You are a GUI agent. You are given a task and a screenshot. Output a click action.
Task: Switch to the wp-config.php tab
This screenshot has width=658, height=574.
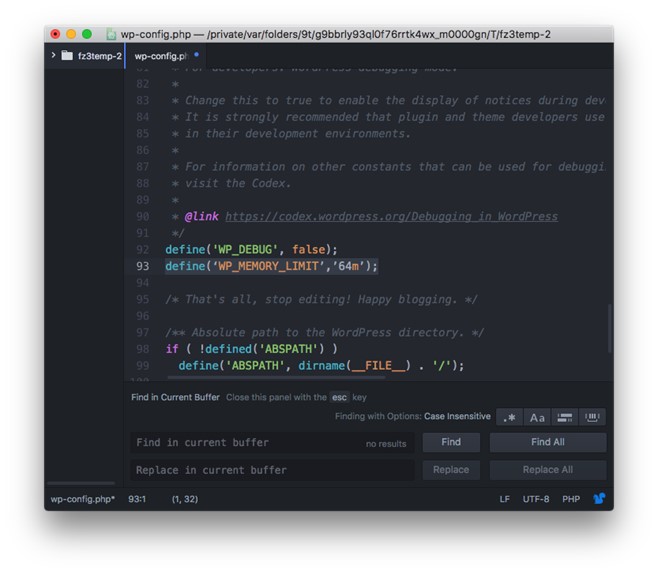coord(160,56)
